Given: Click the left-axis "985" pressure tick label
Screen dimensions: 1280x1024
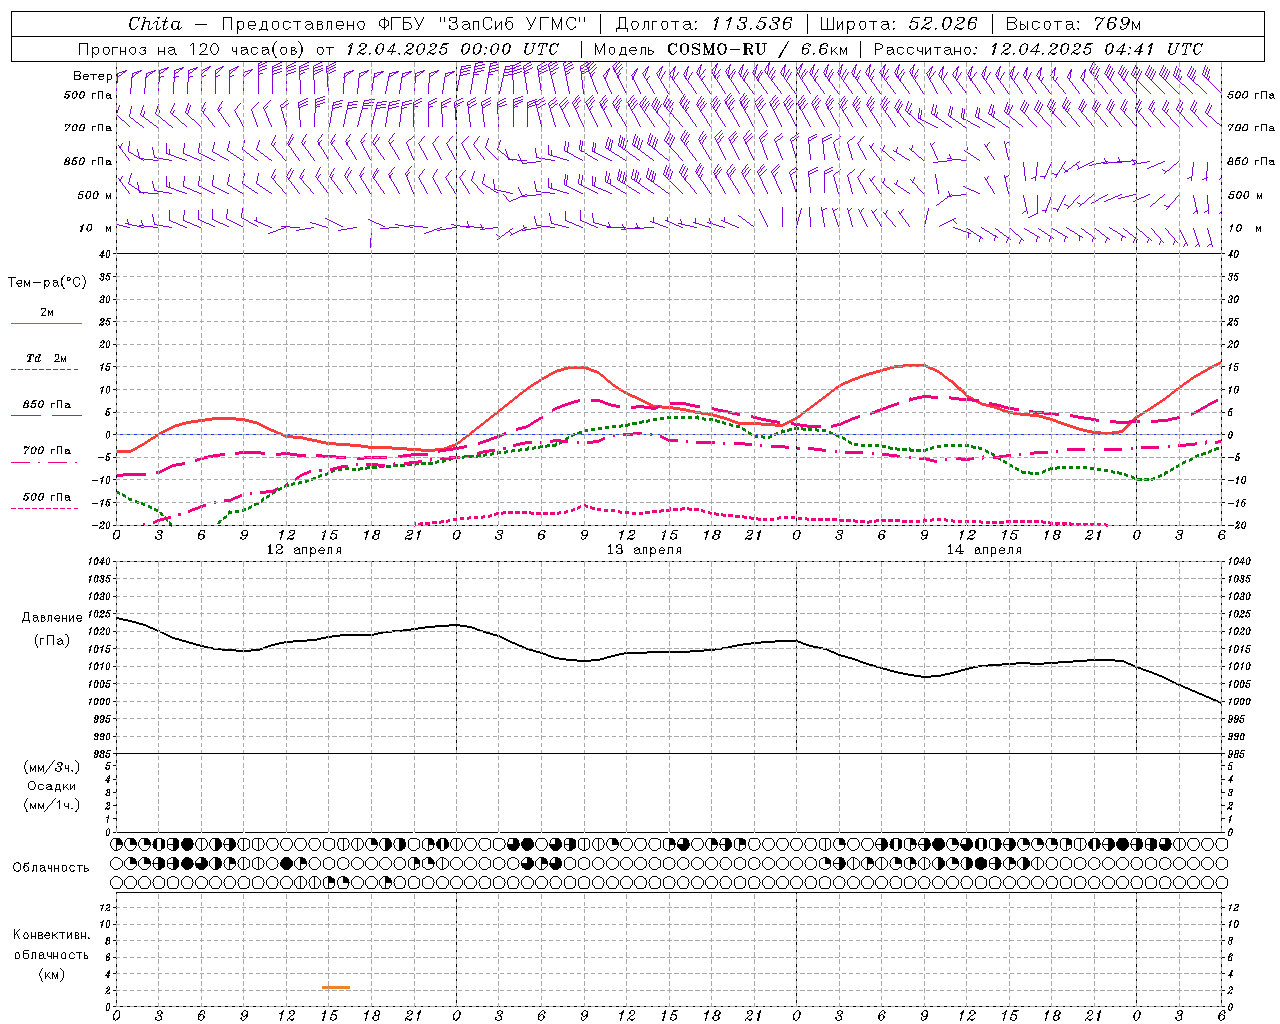Looking at the screenshot, I should [102, 754].
